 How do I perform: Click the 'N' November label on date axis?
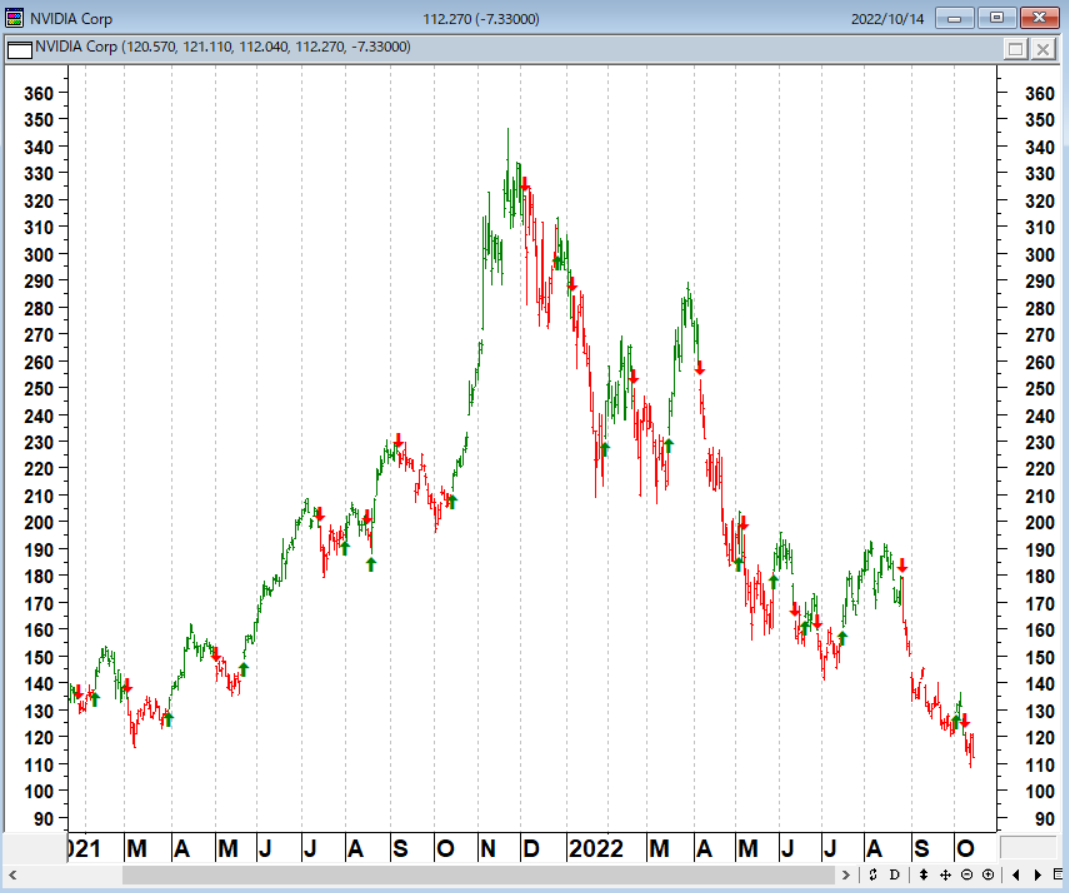click(x=487, y=849)
